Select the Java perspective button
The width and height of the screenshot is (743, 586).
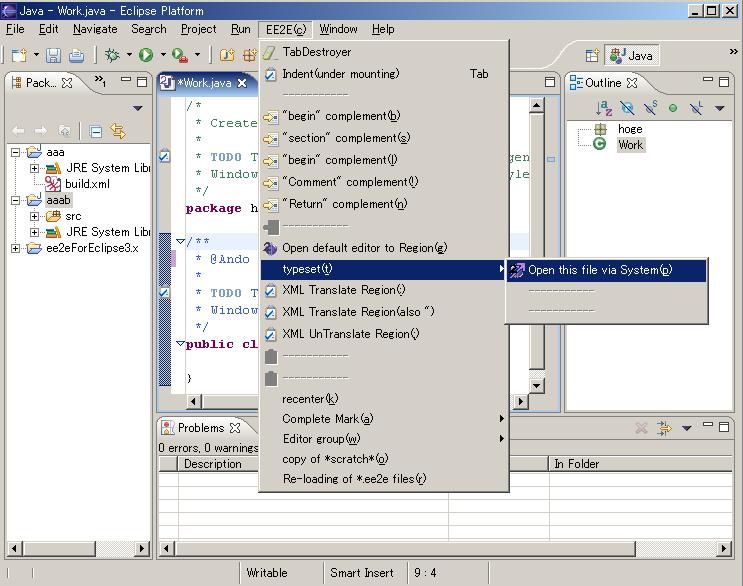click(632, 55)
